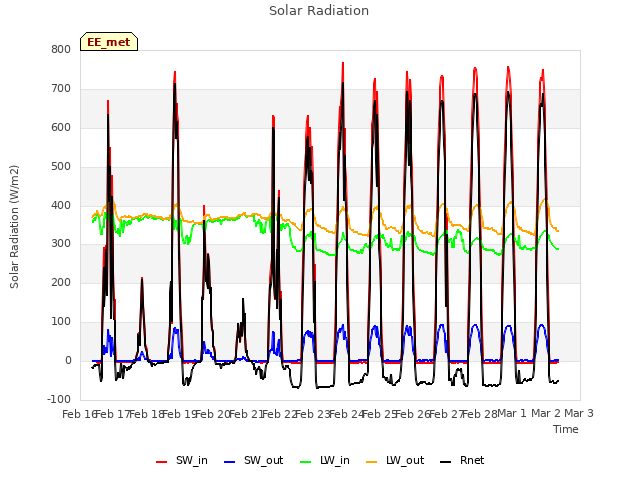Screen dimensions: 640x480
Task: Click the Feb 16 x-axis date label
Action: click(x=79, y=414)
